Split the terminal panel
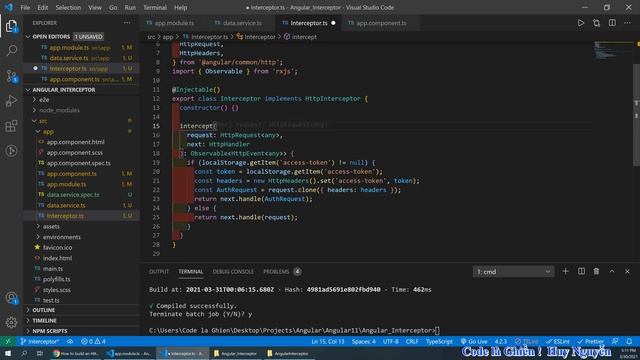The width and height of the screenshot is (640, 360). [581, 271]
